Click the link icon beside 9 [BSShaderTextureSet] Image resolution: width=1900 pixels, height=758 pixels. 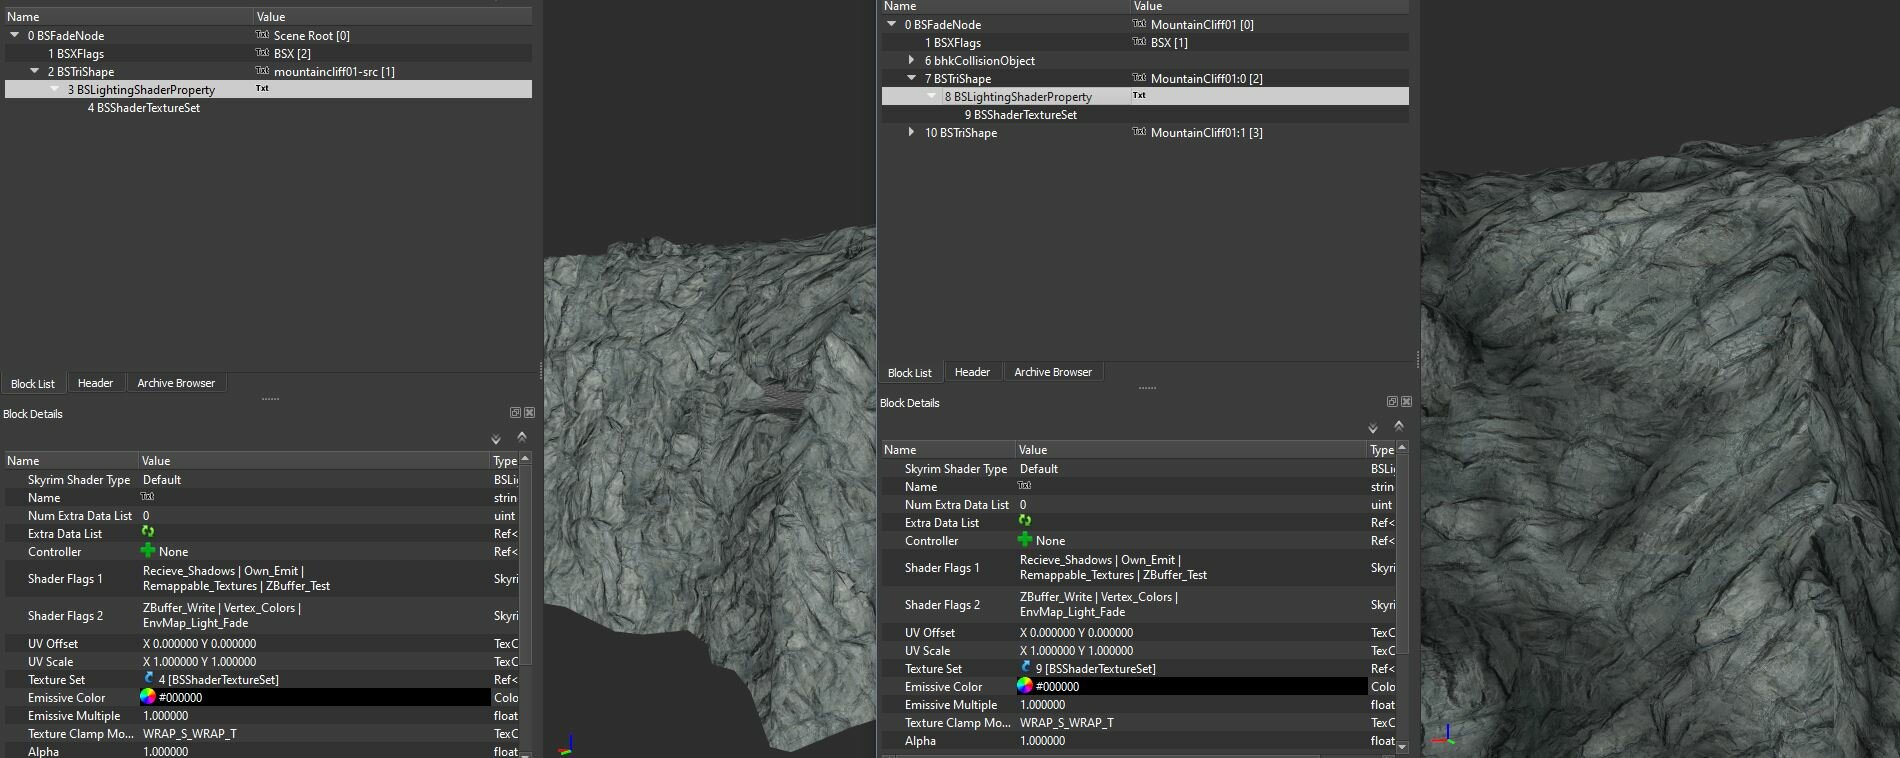click(x=1026, y=668)
